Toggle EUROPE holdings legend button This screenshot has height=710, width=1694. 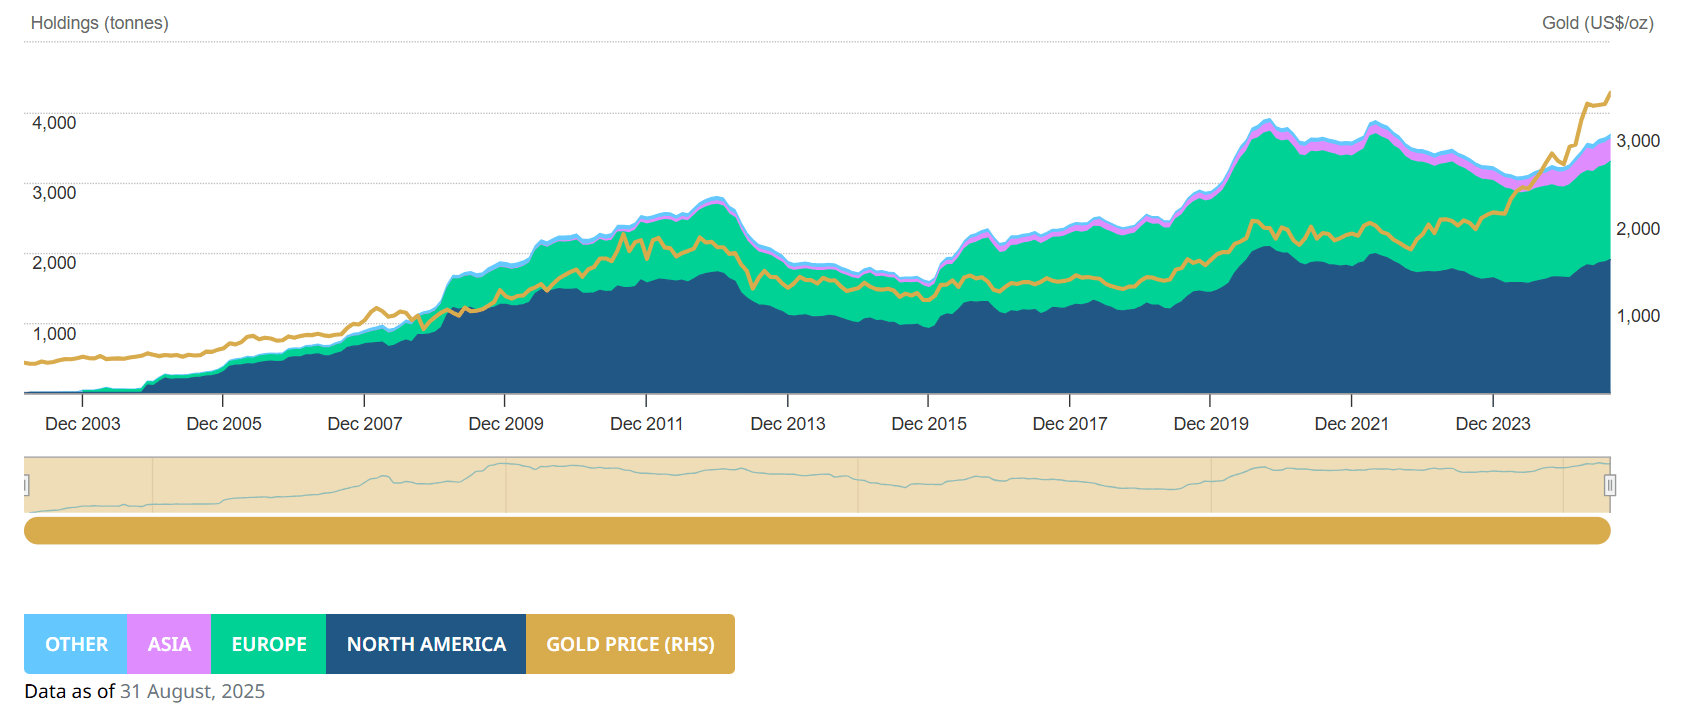(x=269, y=644)
